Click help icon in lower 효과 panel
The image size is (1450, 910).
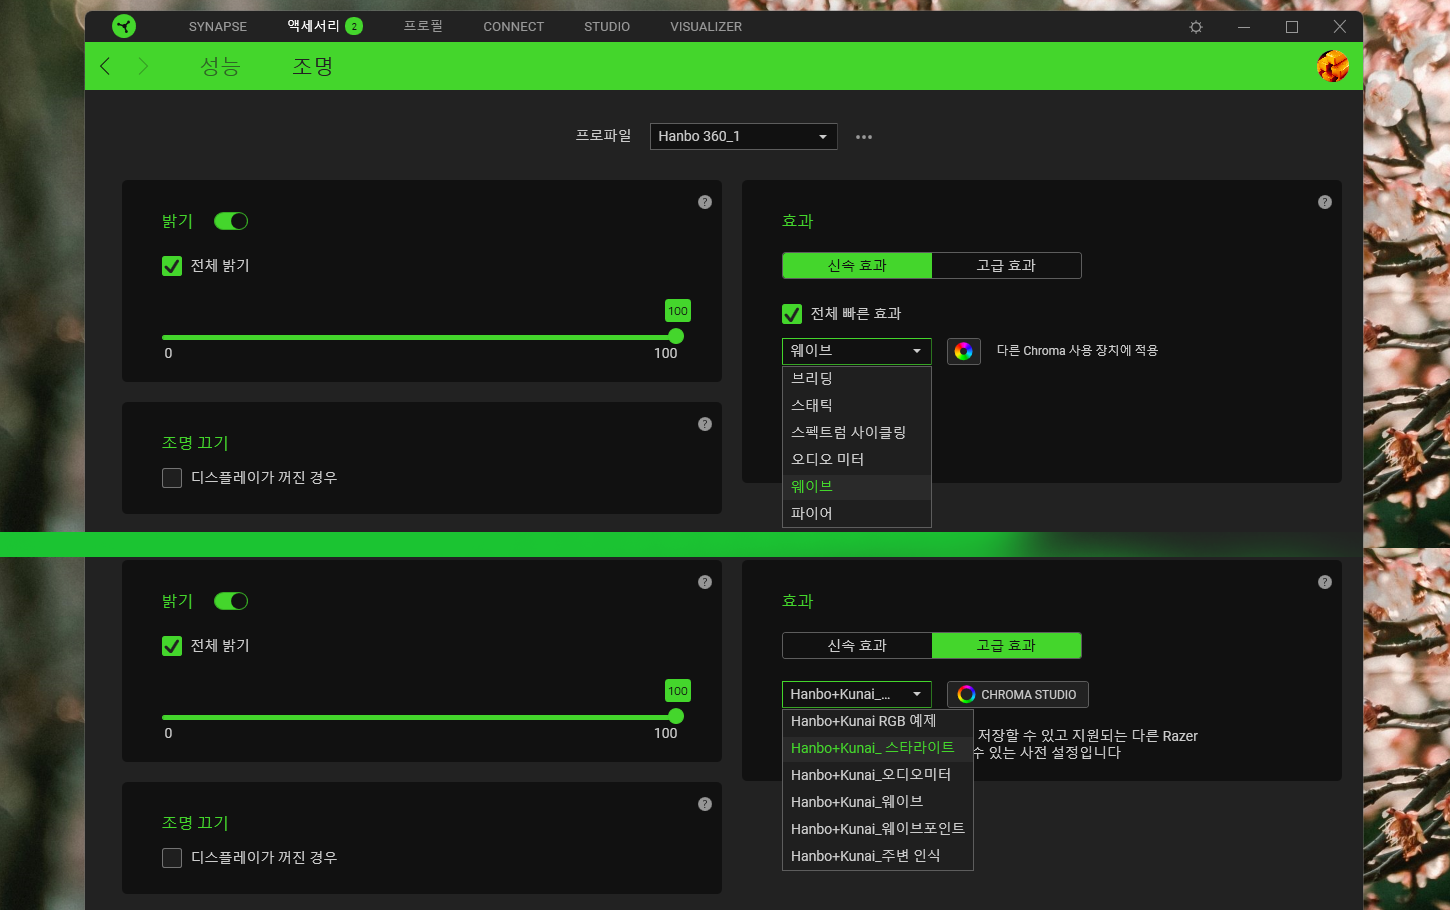[1325, 582]
